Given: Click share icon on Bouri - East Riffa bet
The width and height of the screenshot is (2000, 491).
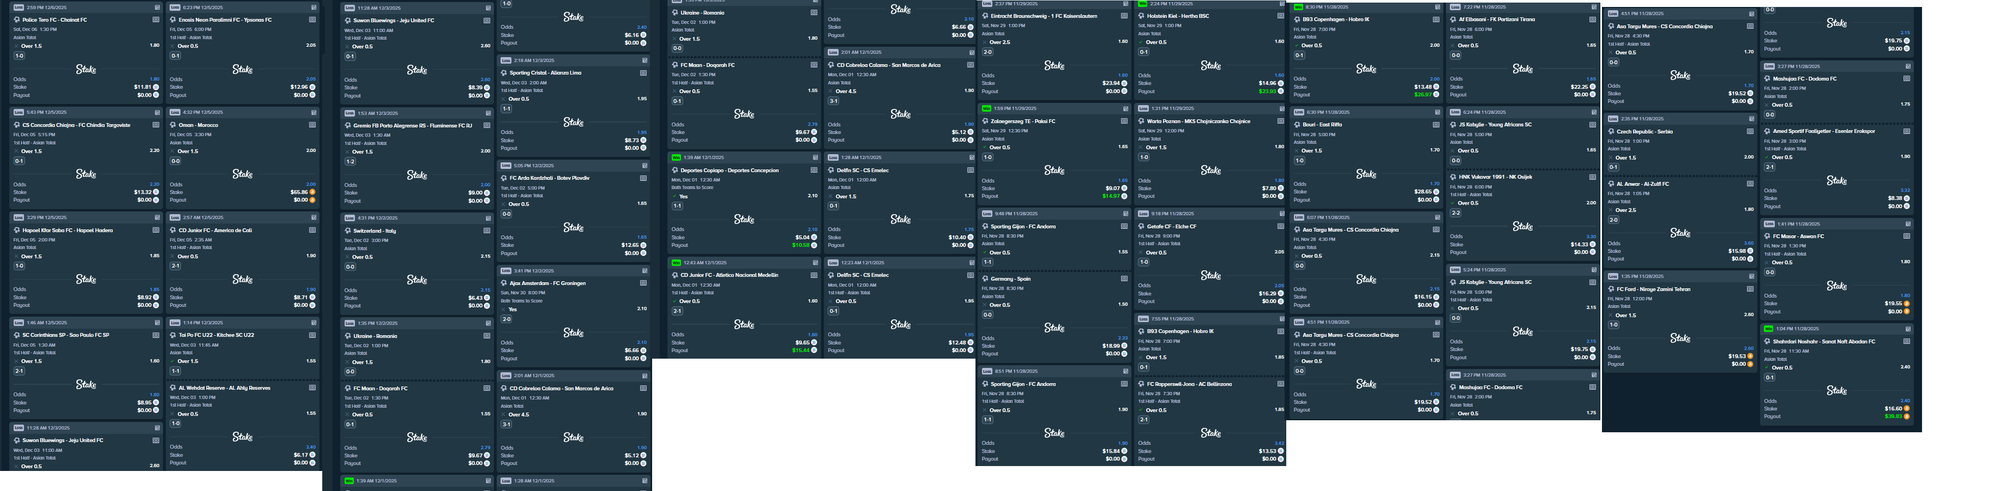Looking at the screenshot, I should (1437, 112).
